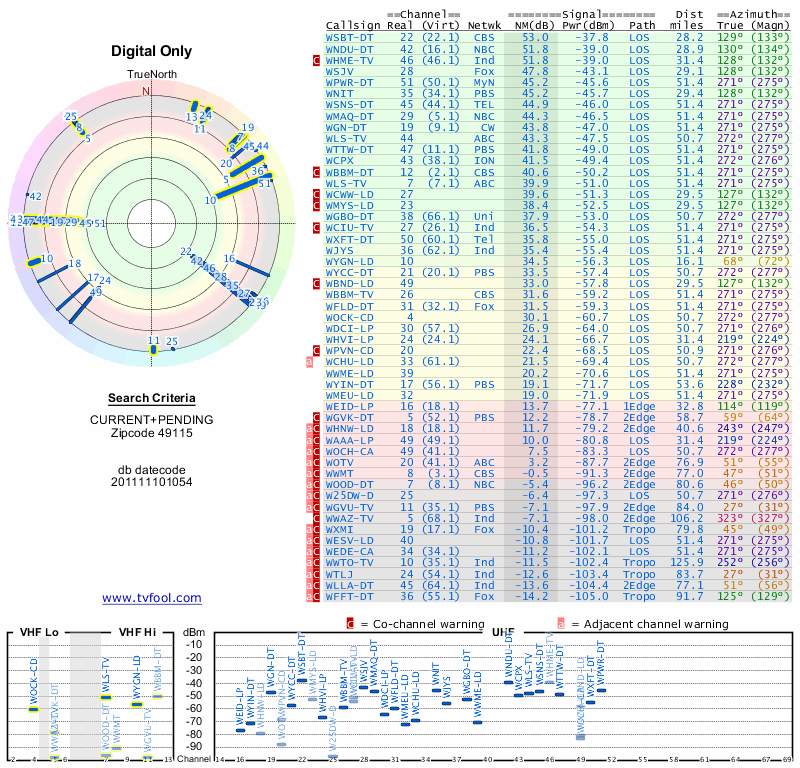800x768 pixels.
Task: Click the warning icons beside WHNW-LD
Action: click(313, 429)
